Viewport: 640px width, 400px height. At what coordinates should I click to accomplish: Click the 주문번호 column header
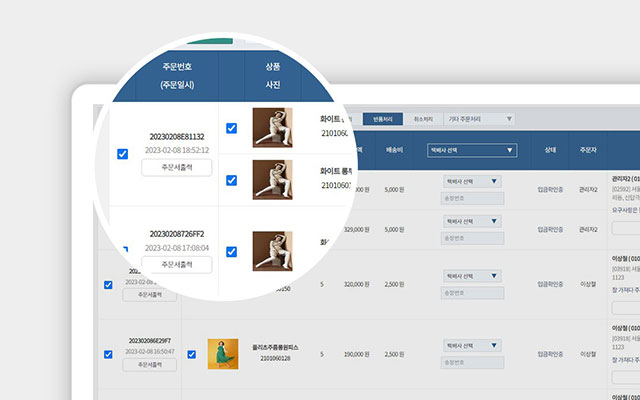pos(176,75)
